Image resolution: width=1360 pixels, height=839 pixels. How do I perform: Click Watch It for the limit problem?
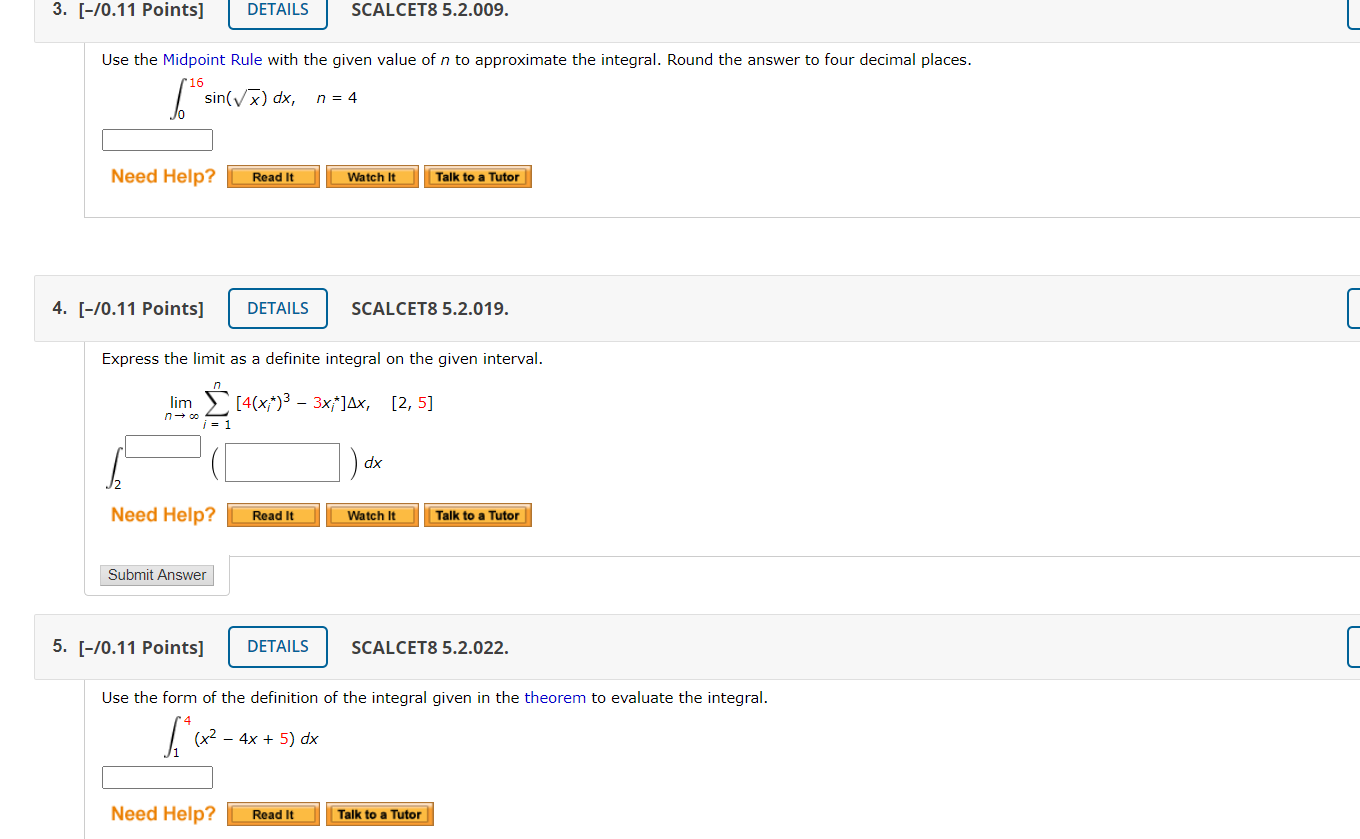[371, 515]
